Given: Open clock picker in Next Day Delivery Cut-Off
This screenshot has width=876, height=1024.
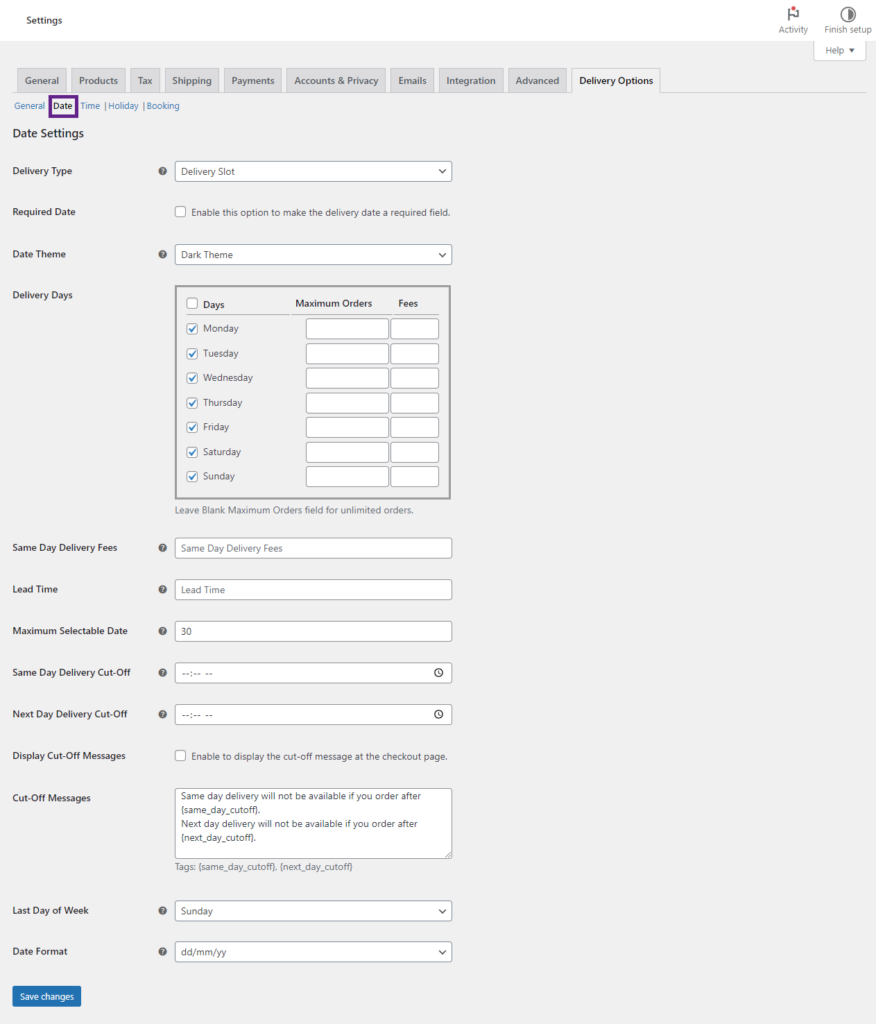Looking at the screenshot, I should [438, 714].
